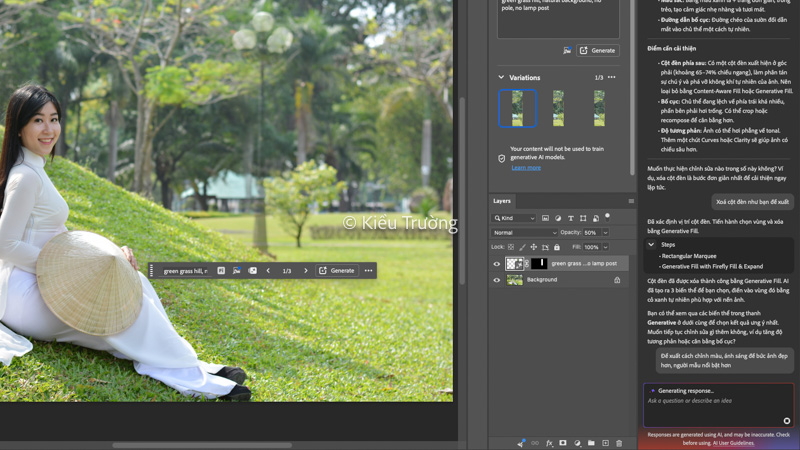Click the Fill 100% value field
This screenshot has width=800, height=450.
coord(592,247)
